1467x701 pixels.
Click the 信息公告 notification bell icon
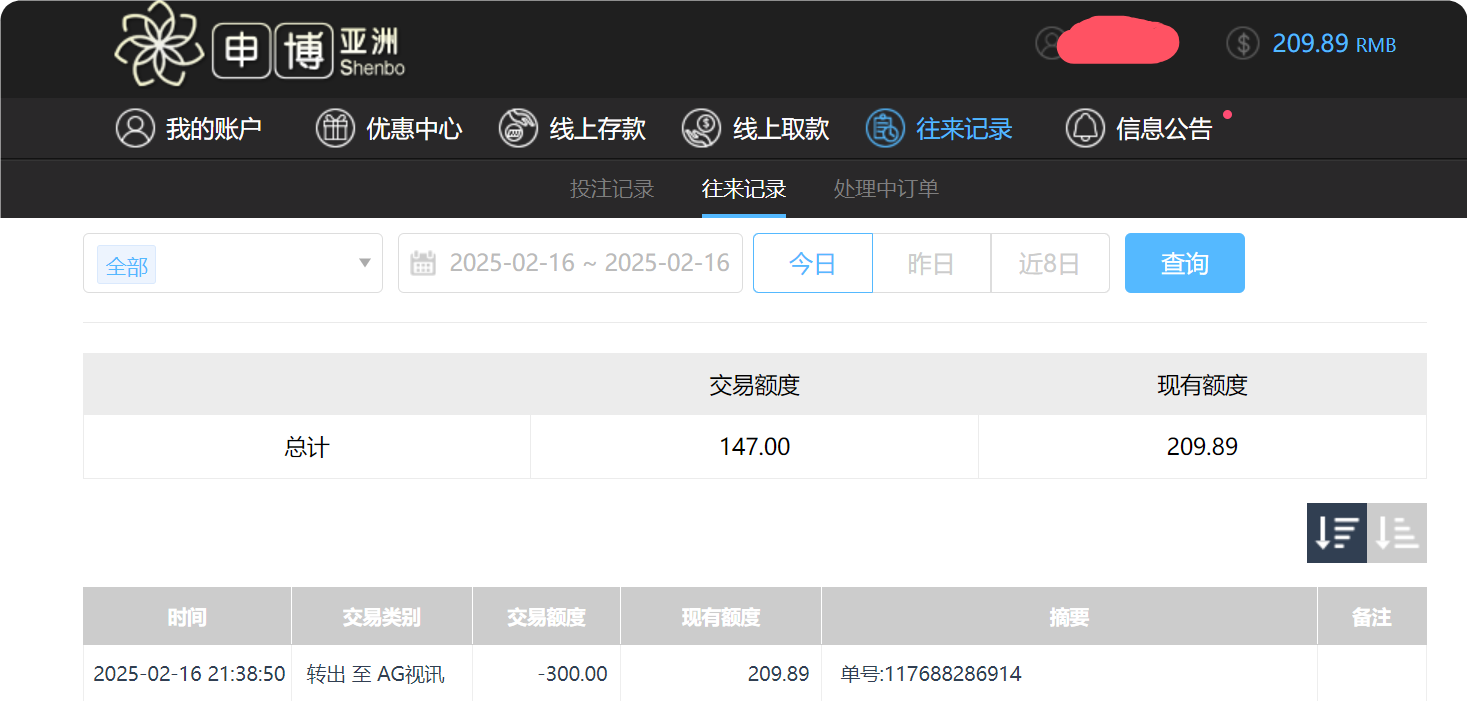pyautogui.click(x=1085, y=128)
